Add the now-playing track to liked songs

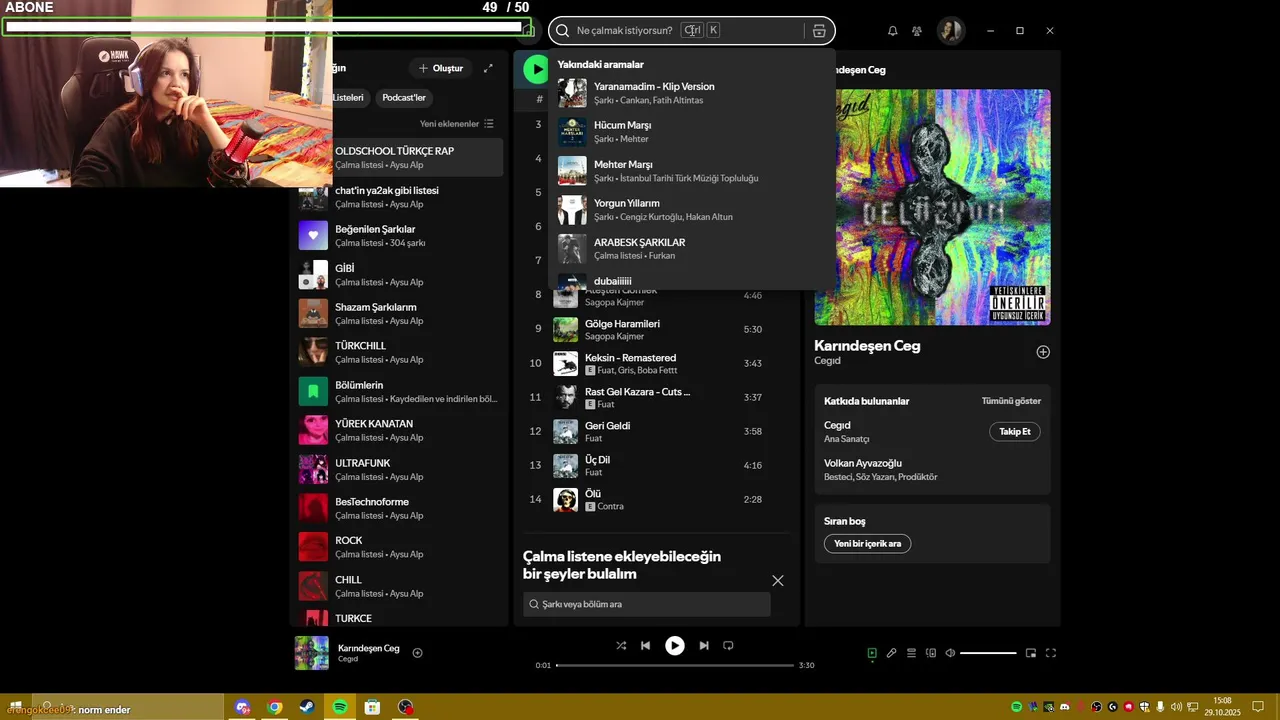[x=417, y=653]
